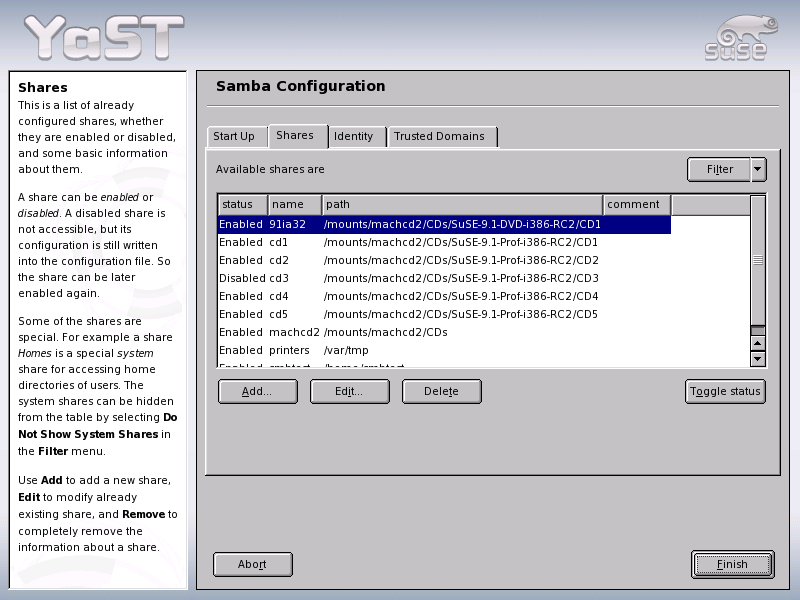This screenshot has height=600, width=800.
Task: Select the cd4 share row
Action: pos(444,296)
